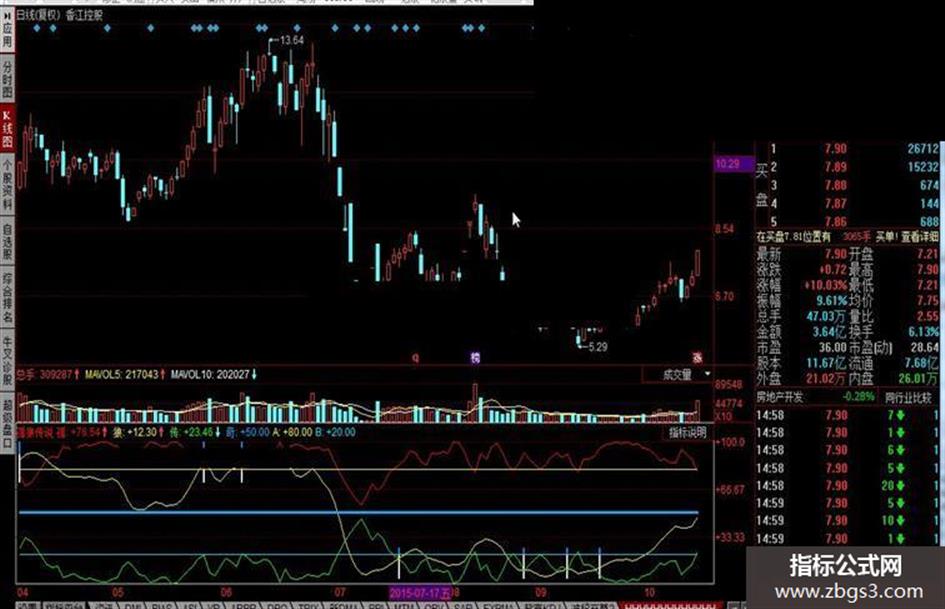Click the 买单 link in order hint
This screenshot has width=945, height=609.
[x=886, y=237]
